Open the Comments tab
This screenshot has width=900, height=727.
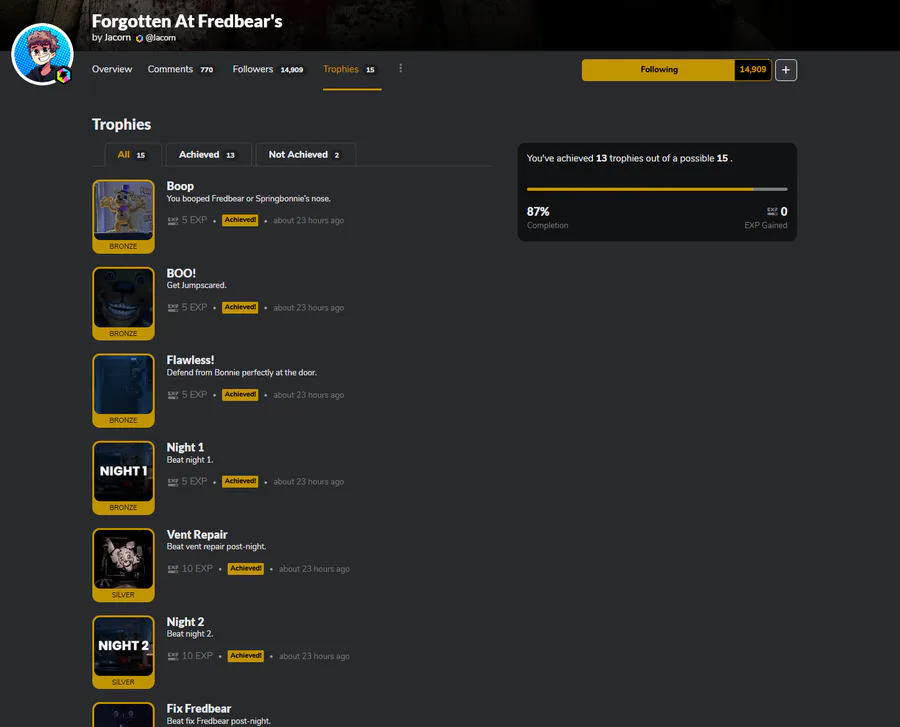pyautogui.click(x=181, y=69)
